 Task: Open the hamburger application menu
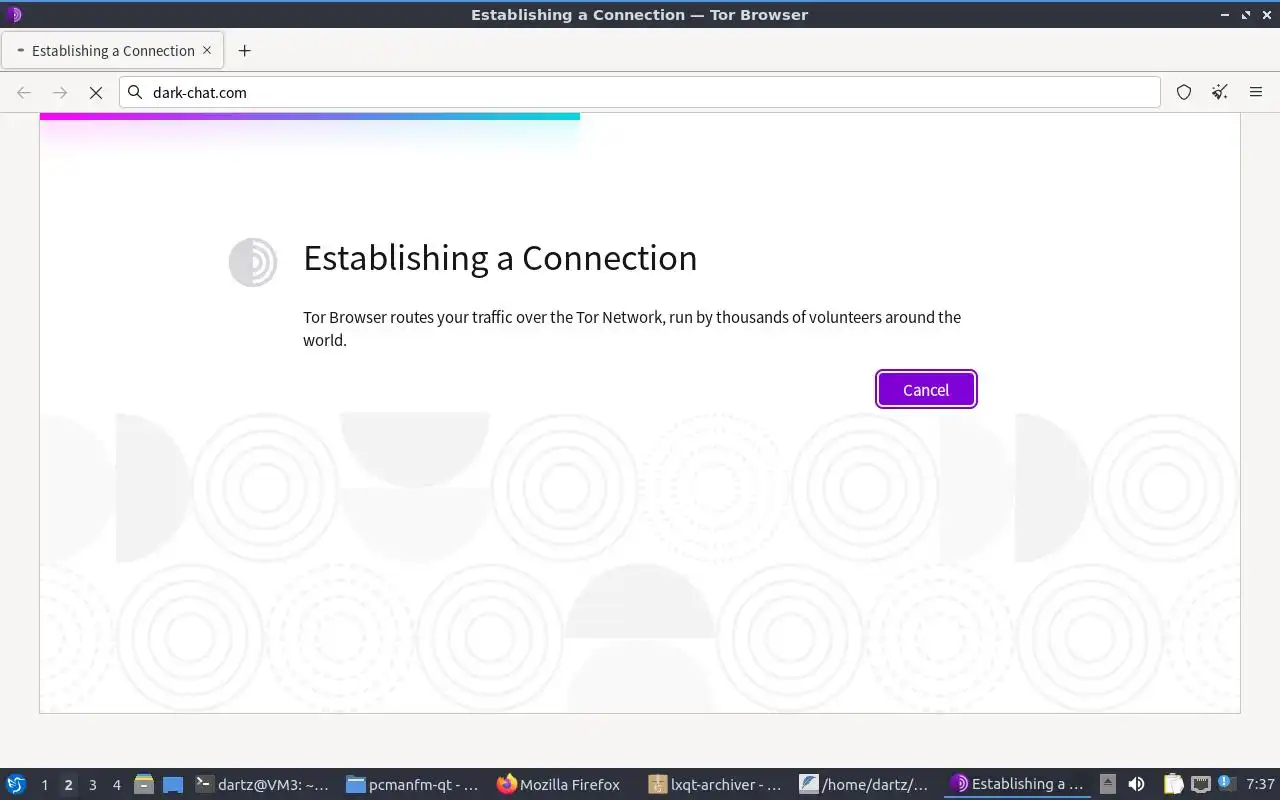(1256, 92)
